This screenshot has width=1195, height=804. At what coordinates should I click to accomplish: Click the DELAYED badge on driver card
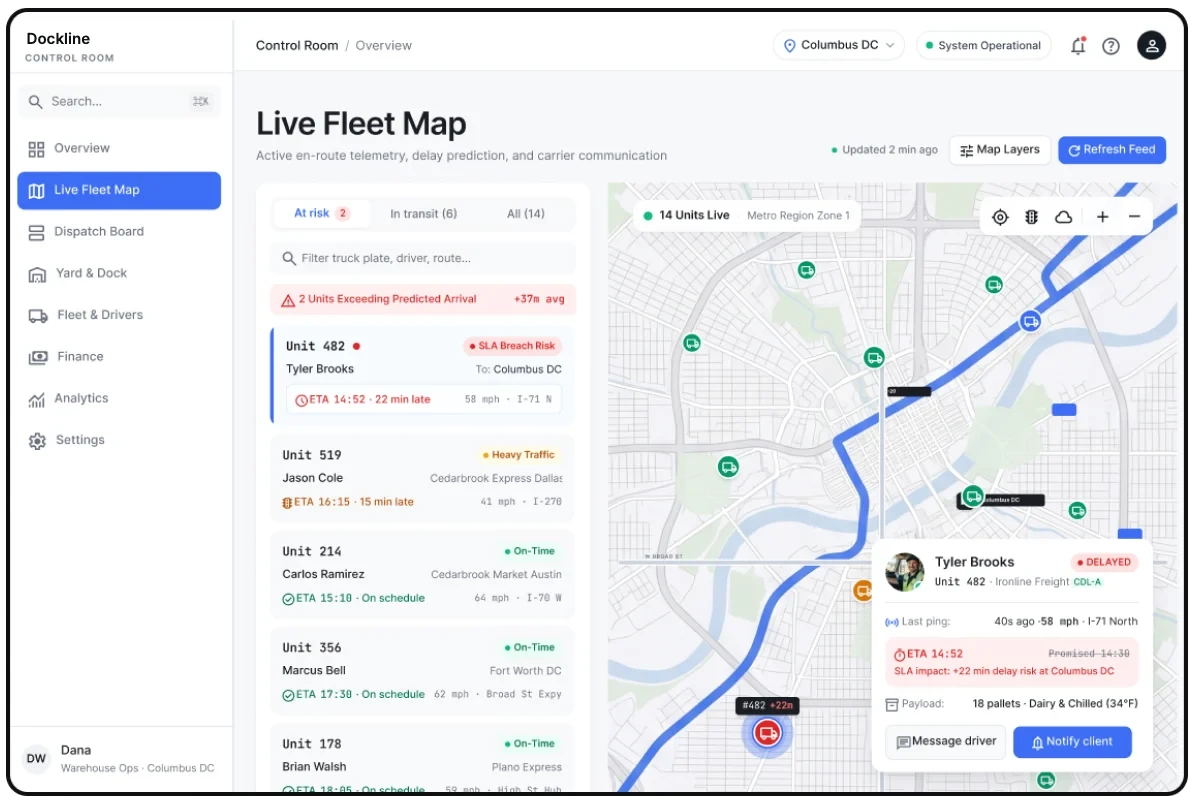(x=1104, y=562)
